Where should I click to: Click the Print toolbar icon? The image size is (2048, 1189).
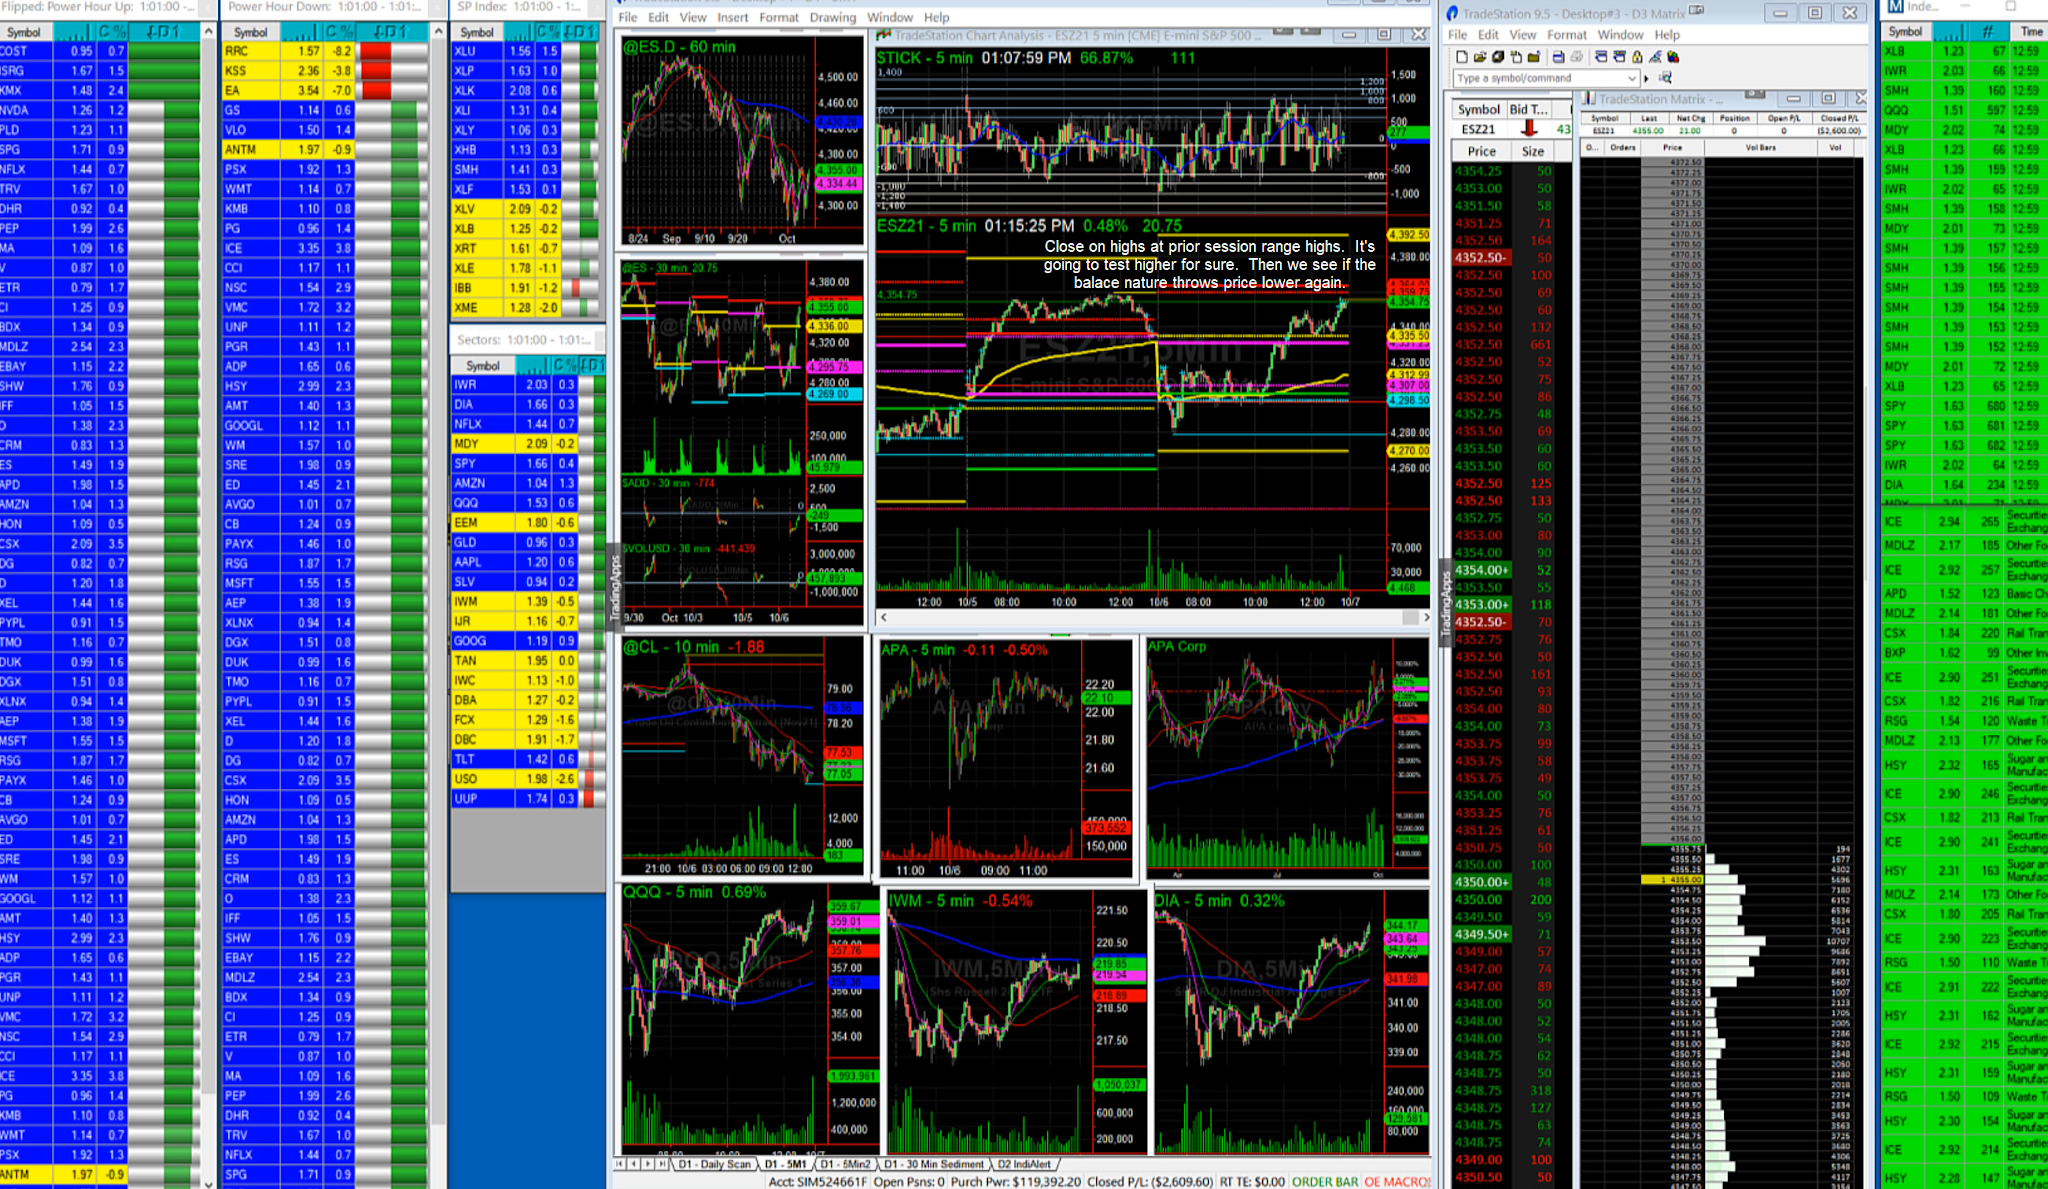1558,57
